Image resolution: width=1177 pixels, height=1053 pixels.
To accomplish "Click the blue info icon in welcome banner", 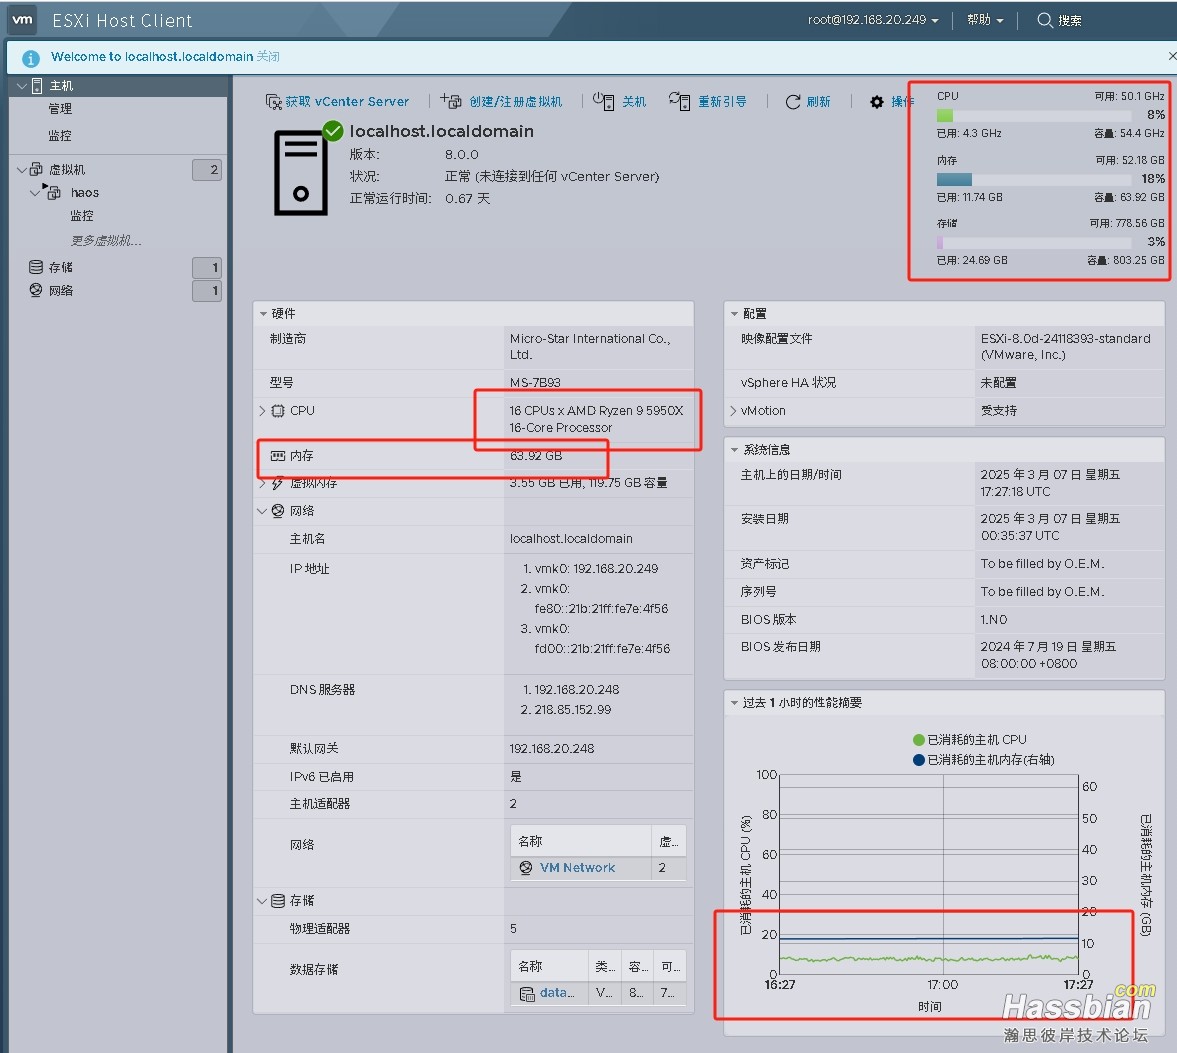I will click(31, 58).
